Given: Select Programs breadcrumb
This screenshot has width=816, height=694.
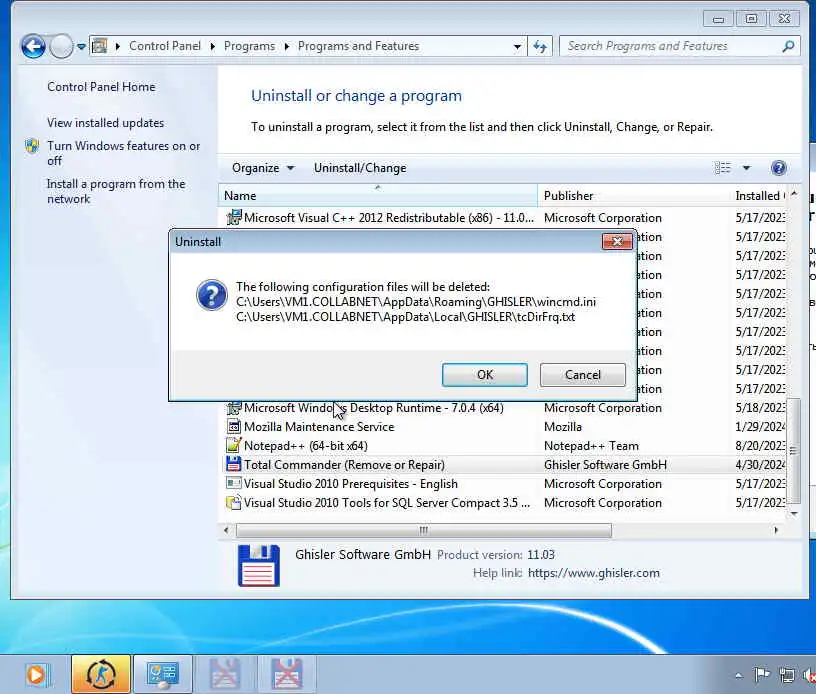Looking at the screenshot, I should (249, 46).
